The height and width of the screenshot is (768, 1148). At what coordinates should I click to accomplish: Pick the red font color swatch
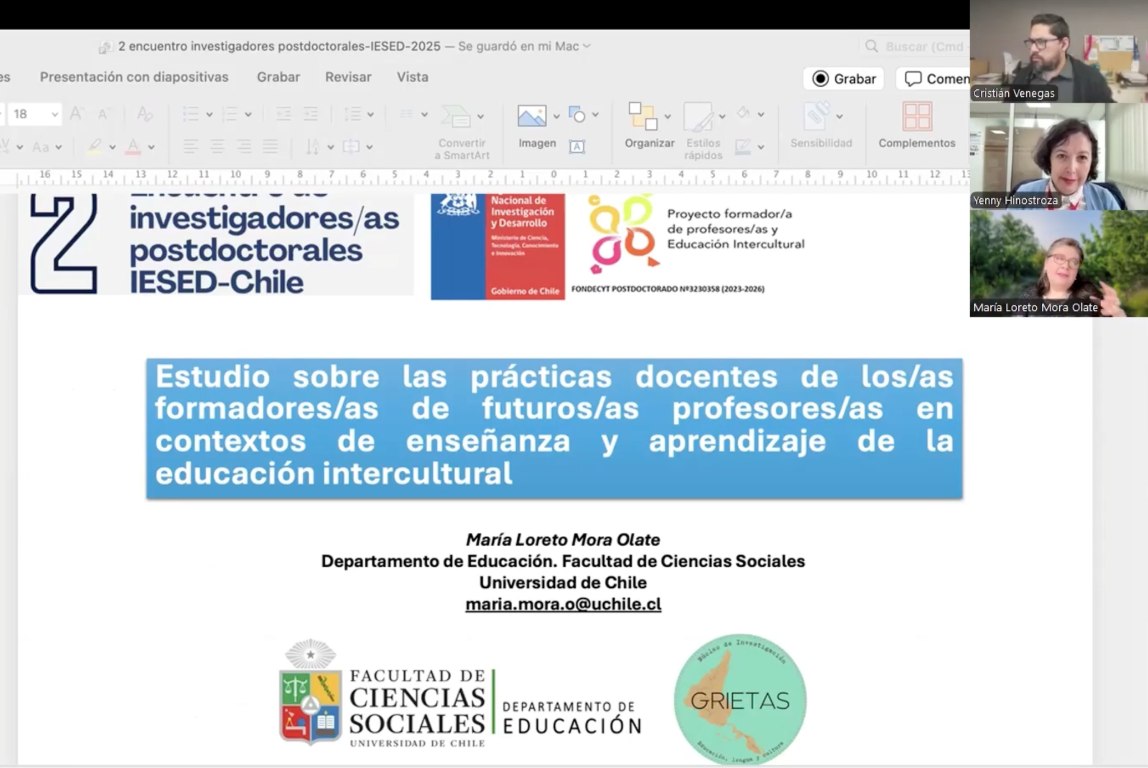coord(133,147)
